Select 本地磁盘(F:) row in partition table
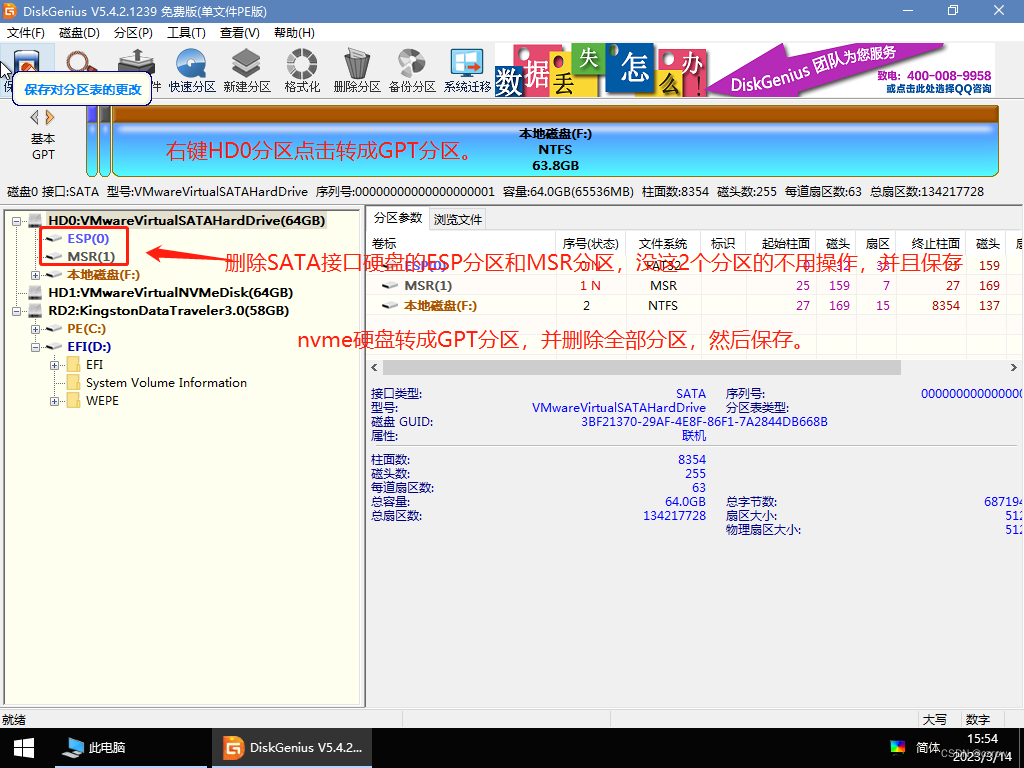The height and width of the screenshot is (768, 1024). (x=694, y=306)
